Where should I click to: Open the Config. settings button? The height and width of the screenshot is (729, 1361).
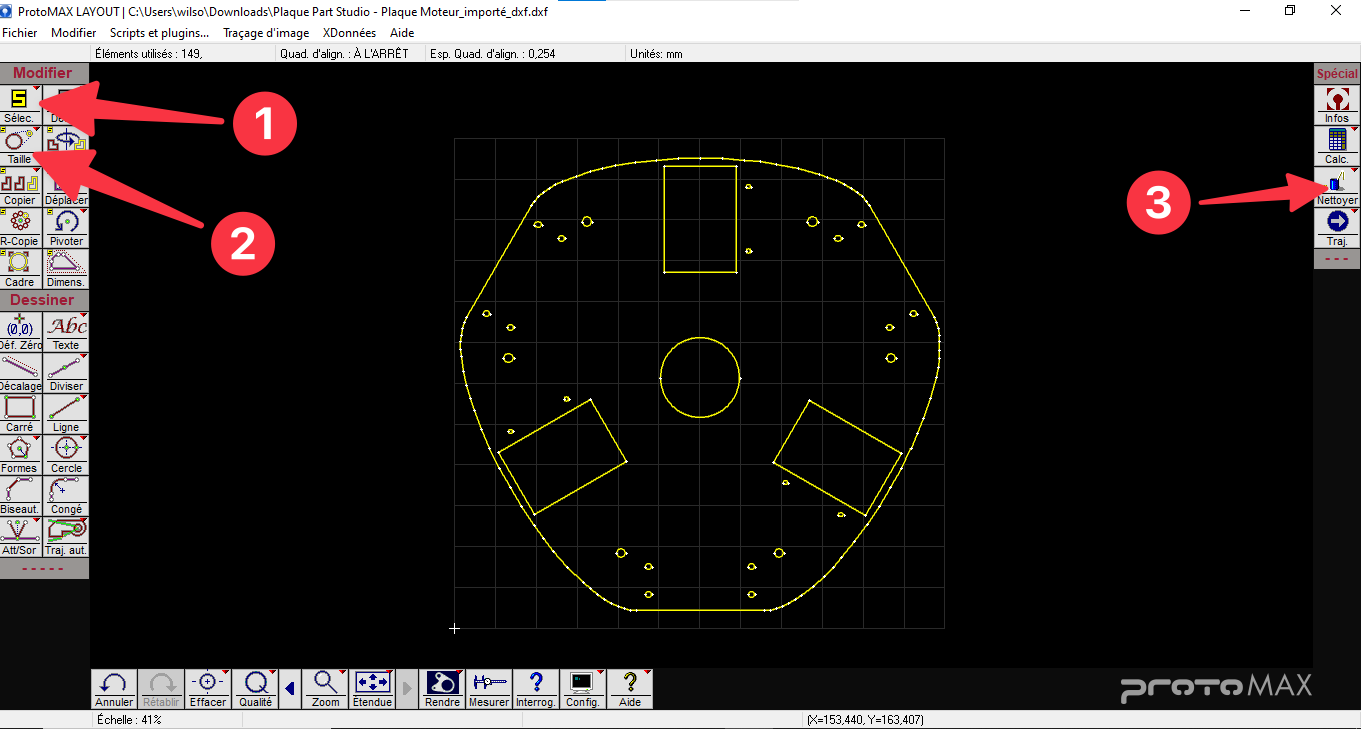pyautogui.click(x=583, y=689)
